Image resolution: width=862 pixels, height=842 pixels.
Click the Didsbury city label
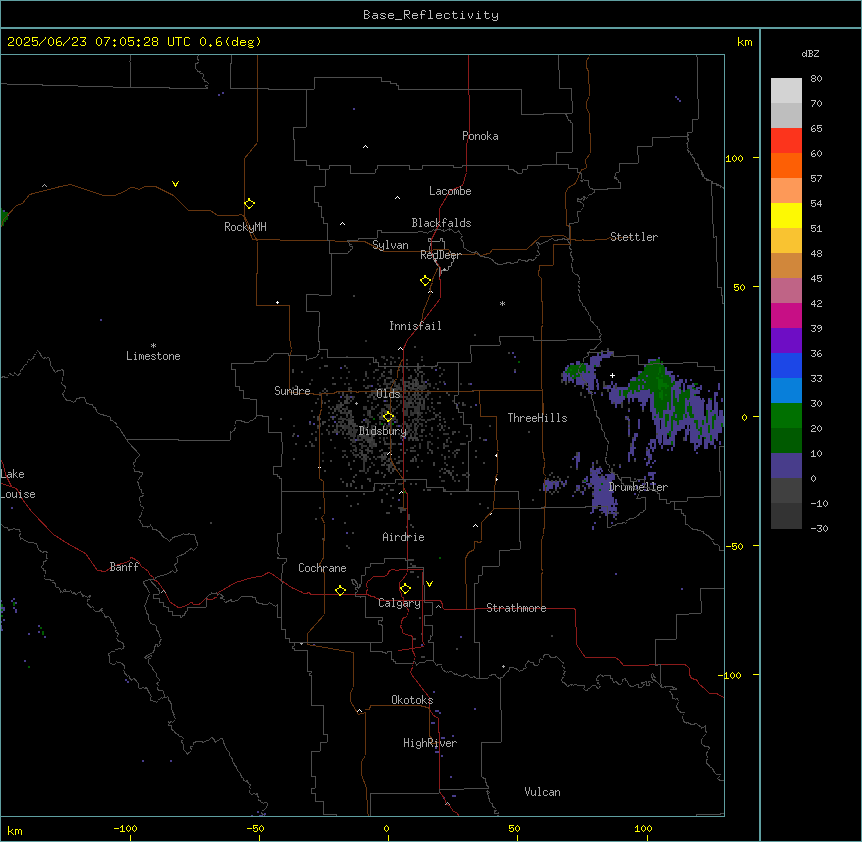click(383, 431)
